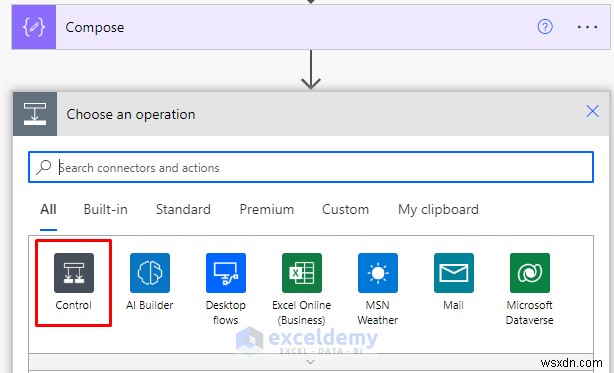Screen dimensions: 614x373
Task: Click the Compose action curly-brace icon
Action: point(34,27)
